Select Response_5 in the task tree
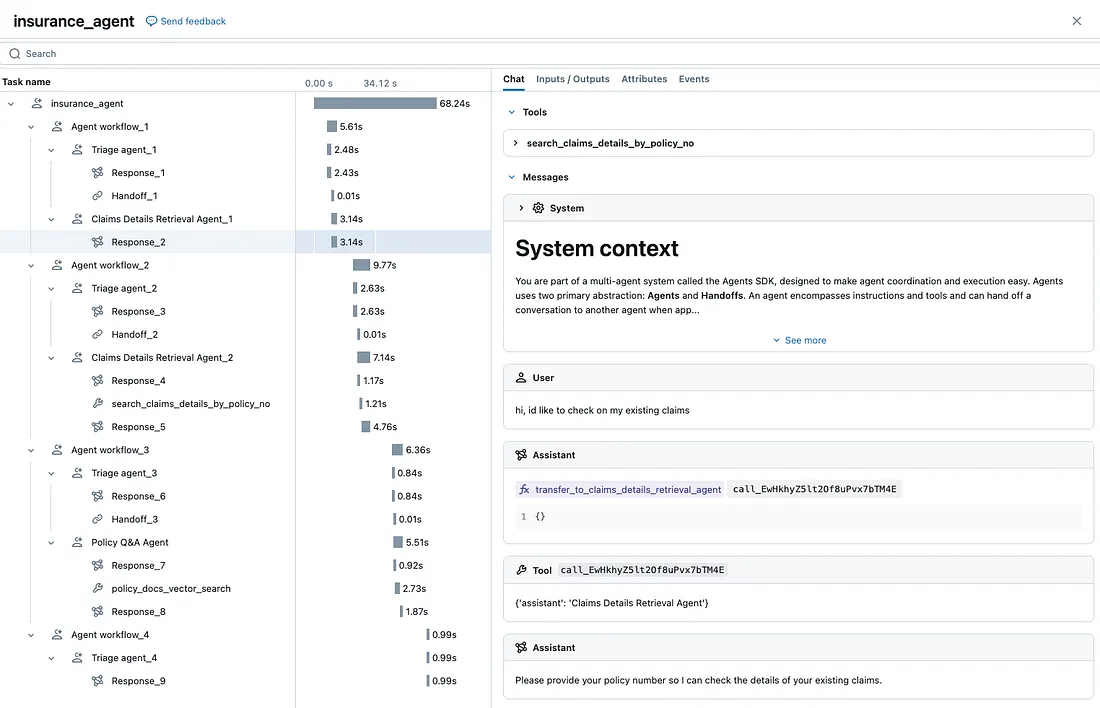This screenshot has width=1100, height=708. pos(138,427)
